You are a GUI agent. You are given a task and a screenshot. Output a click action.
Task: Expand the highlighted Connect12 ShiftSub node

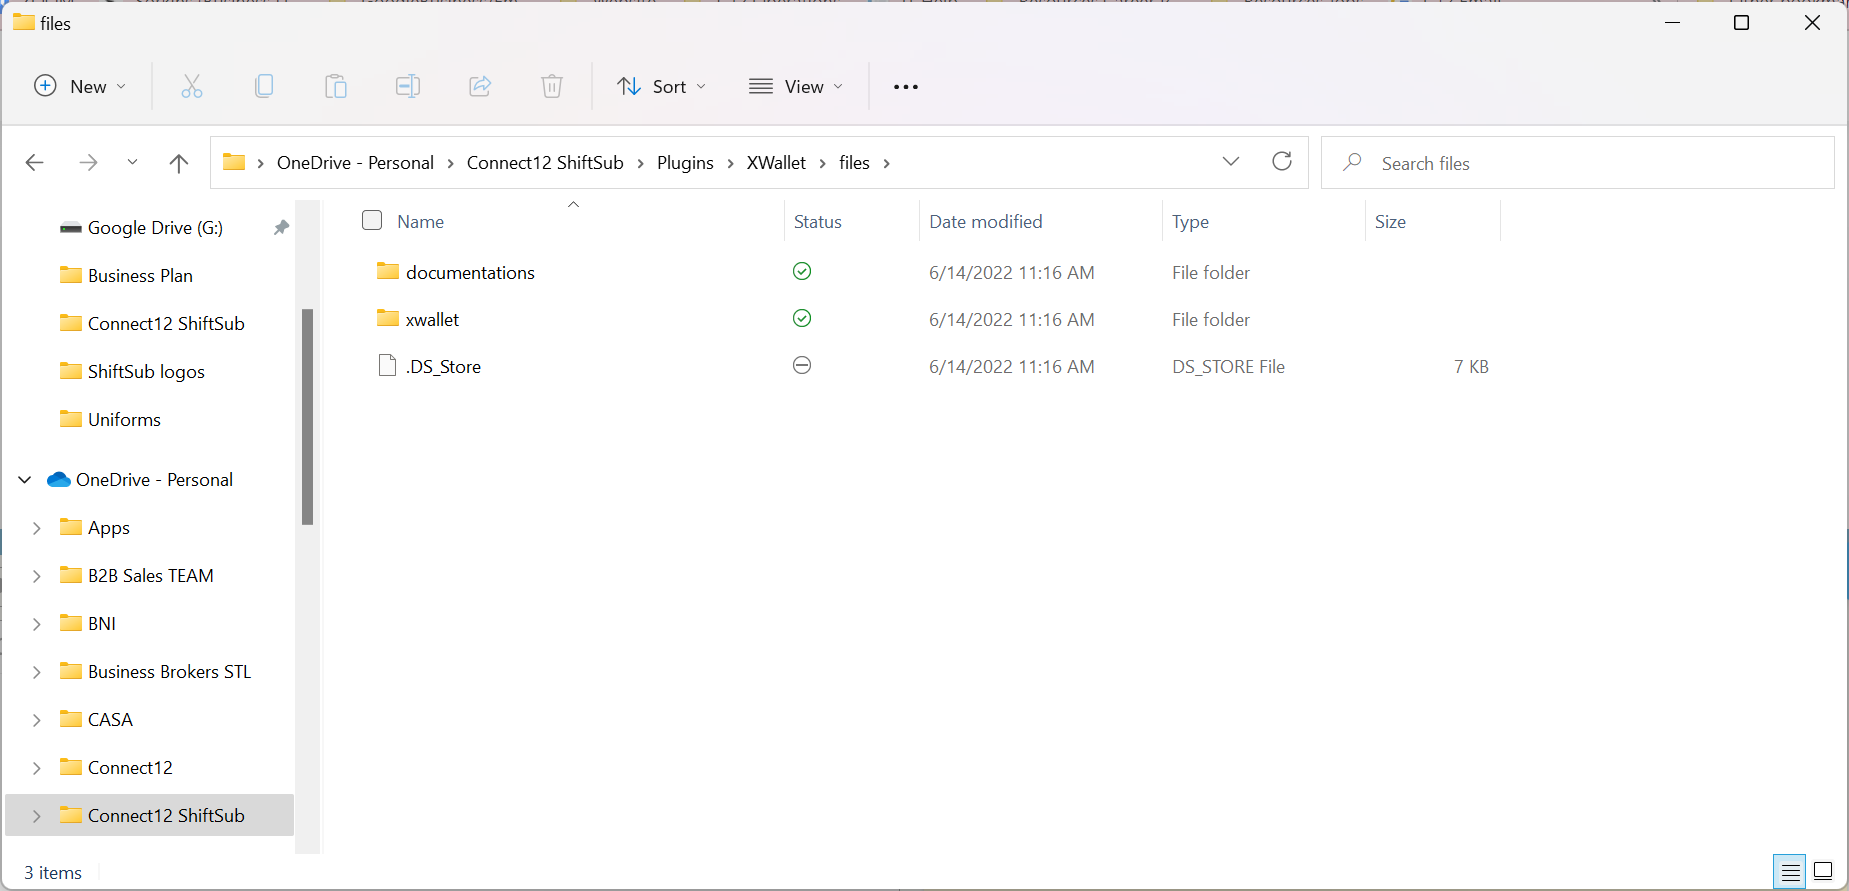(37, 816)
